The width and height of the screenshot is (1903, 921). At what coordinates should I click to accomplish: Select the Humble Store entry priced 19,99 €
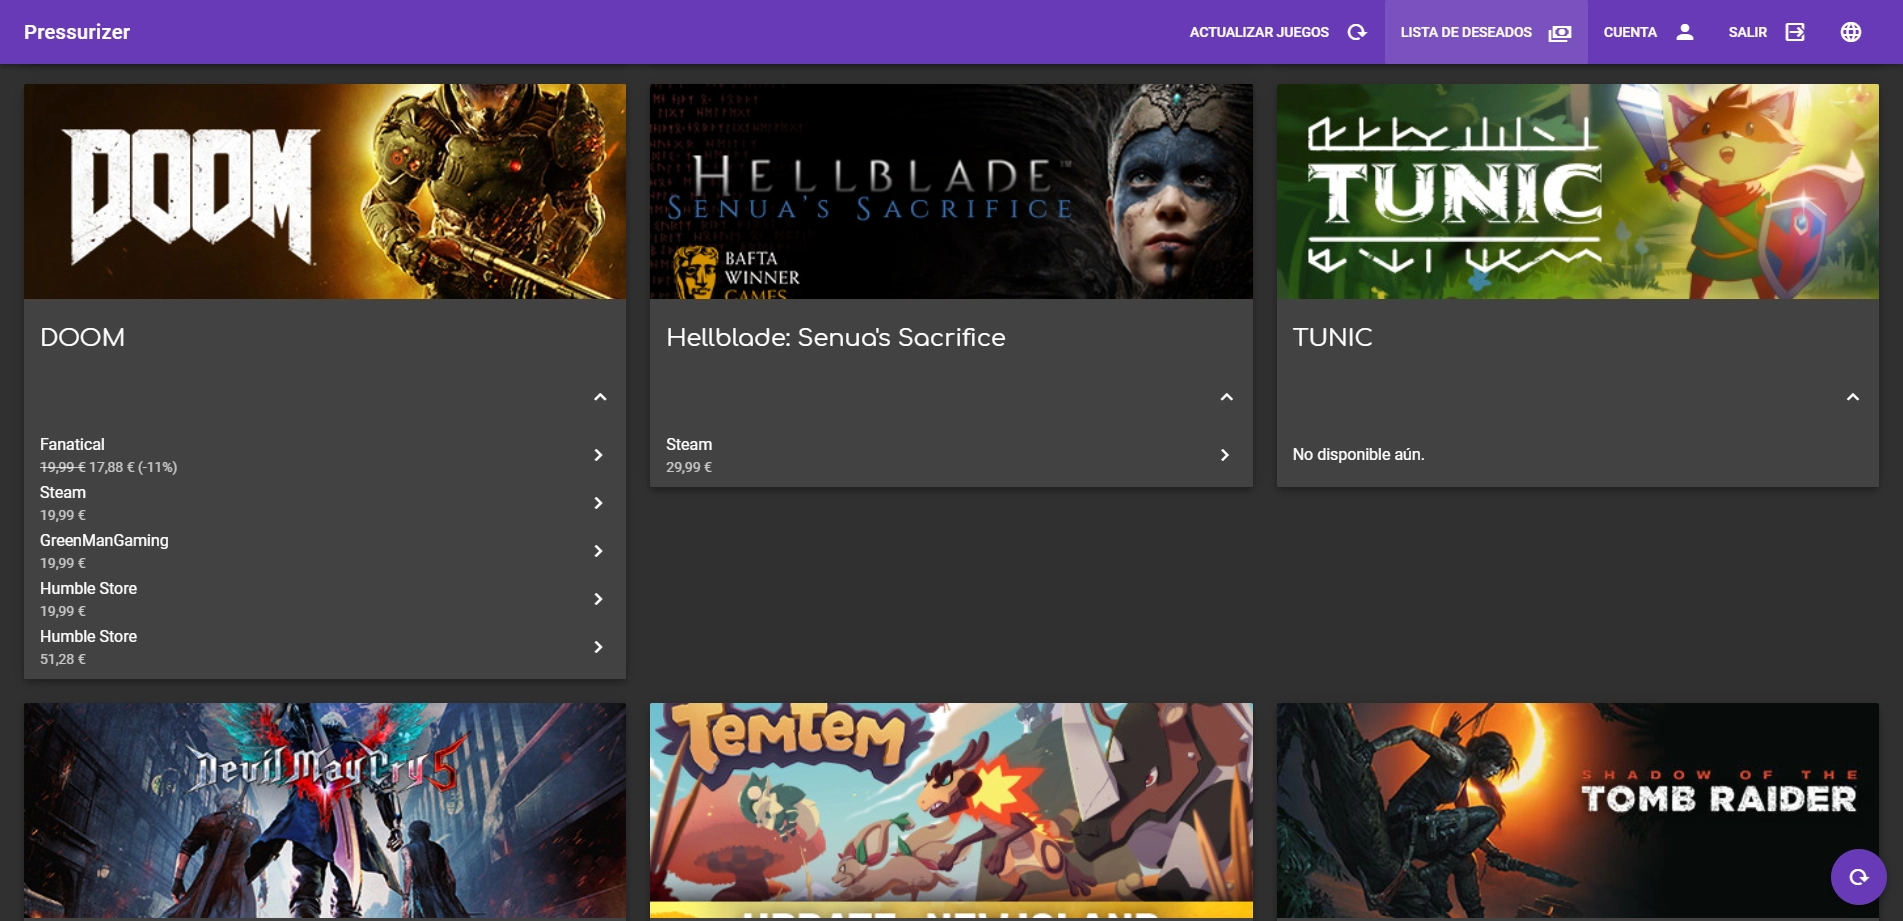(x=325, y=599)
